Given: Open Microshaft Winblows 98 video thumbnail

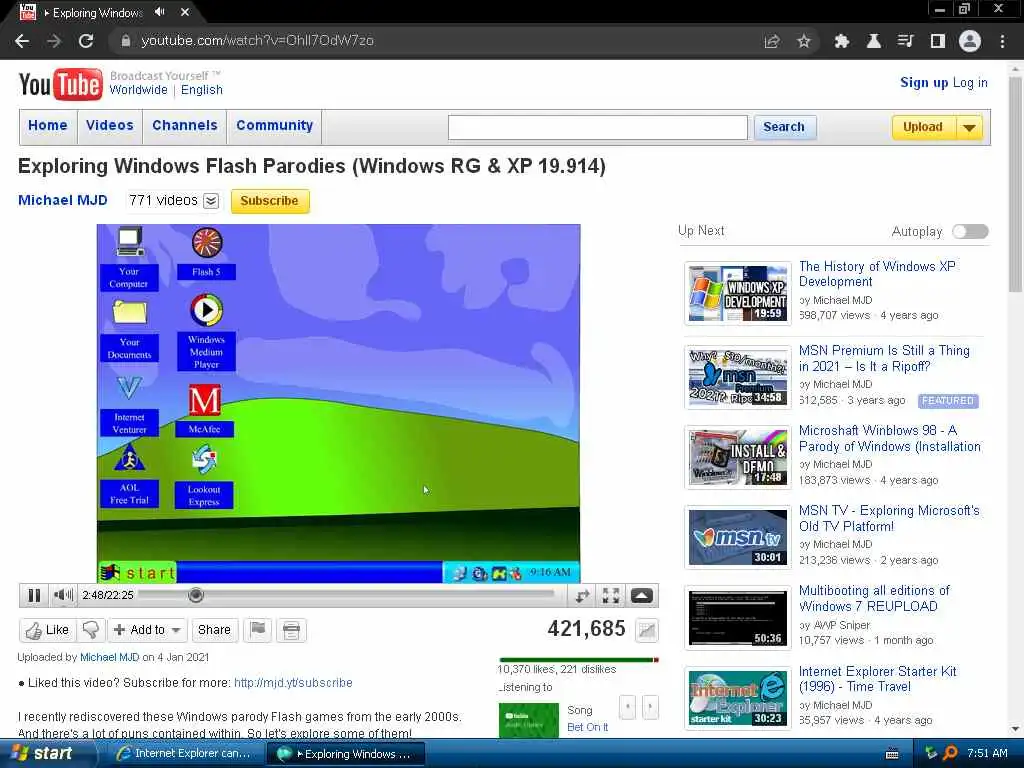Looking at the screenshot, I should tap(738, 457).
